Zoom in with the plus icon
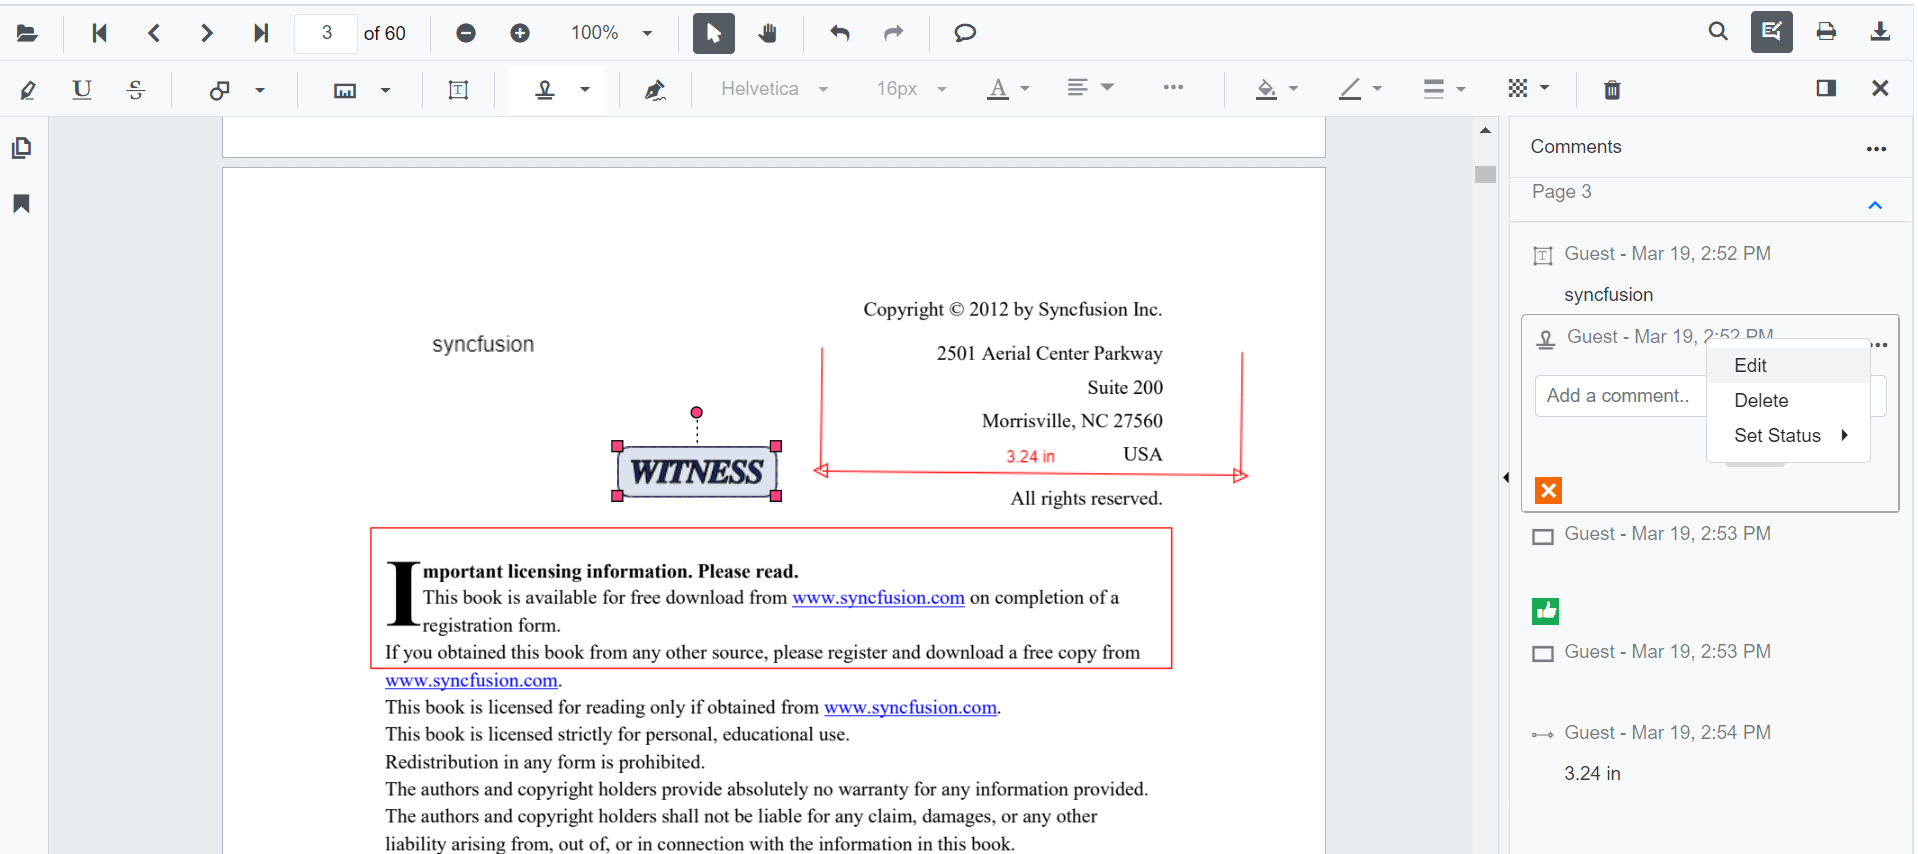 tap(520, 33)
